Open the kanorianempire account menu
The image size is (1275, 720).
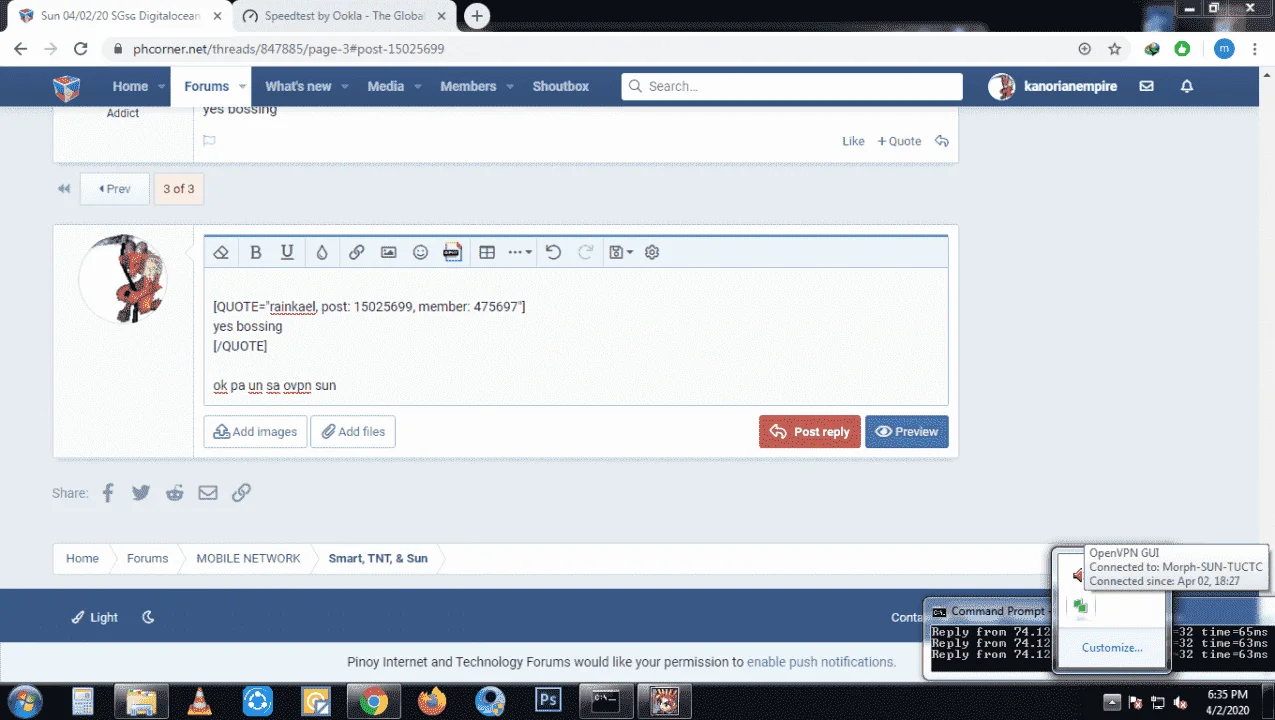tap(1053, 86)
